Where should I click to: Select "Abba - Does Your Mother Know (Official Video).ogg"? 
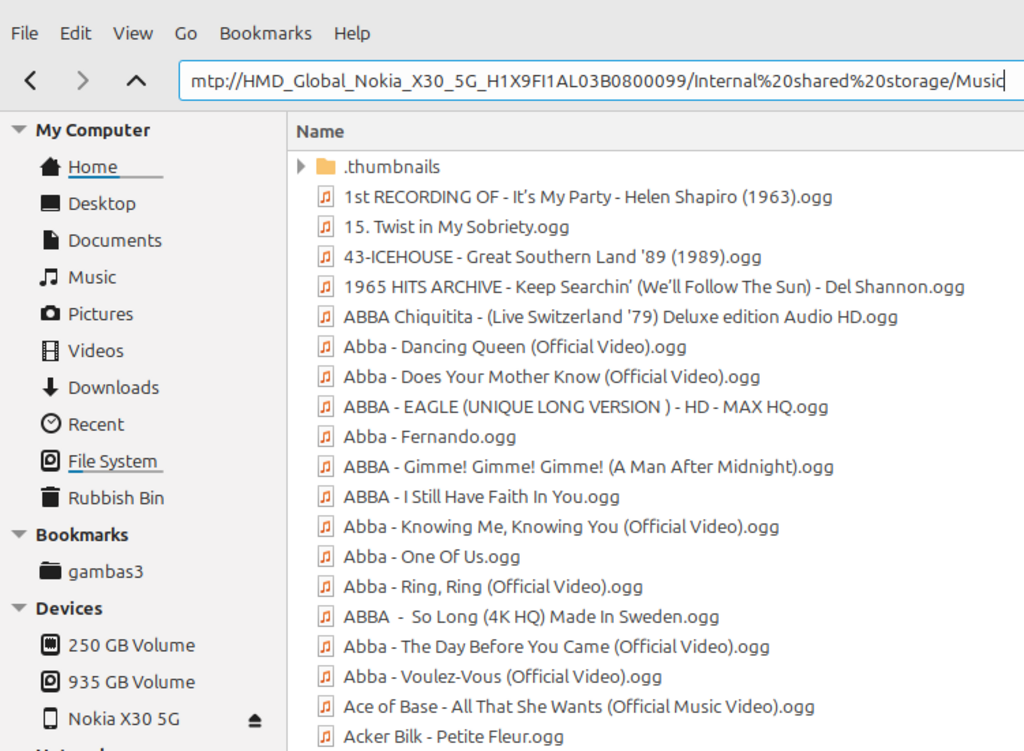pos(552,377)
